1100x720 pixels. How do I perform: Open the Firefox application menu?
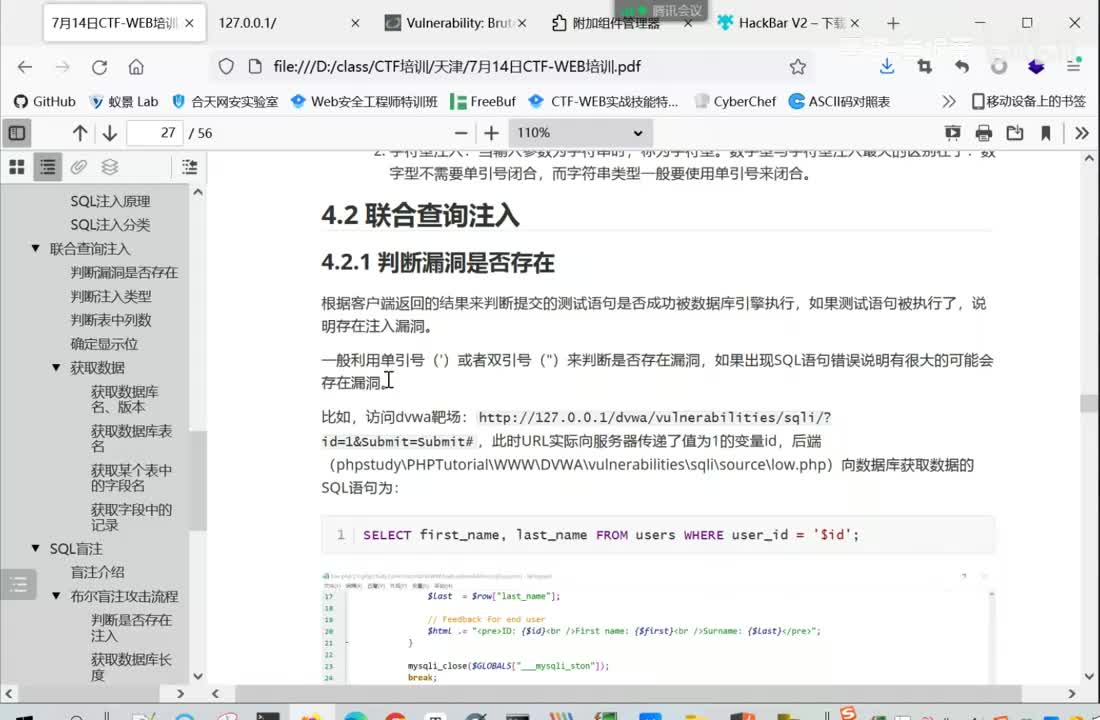tap(1073, 67)
